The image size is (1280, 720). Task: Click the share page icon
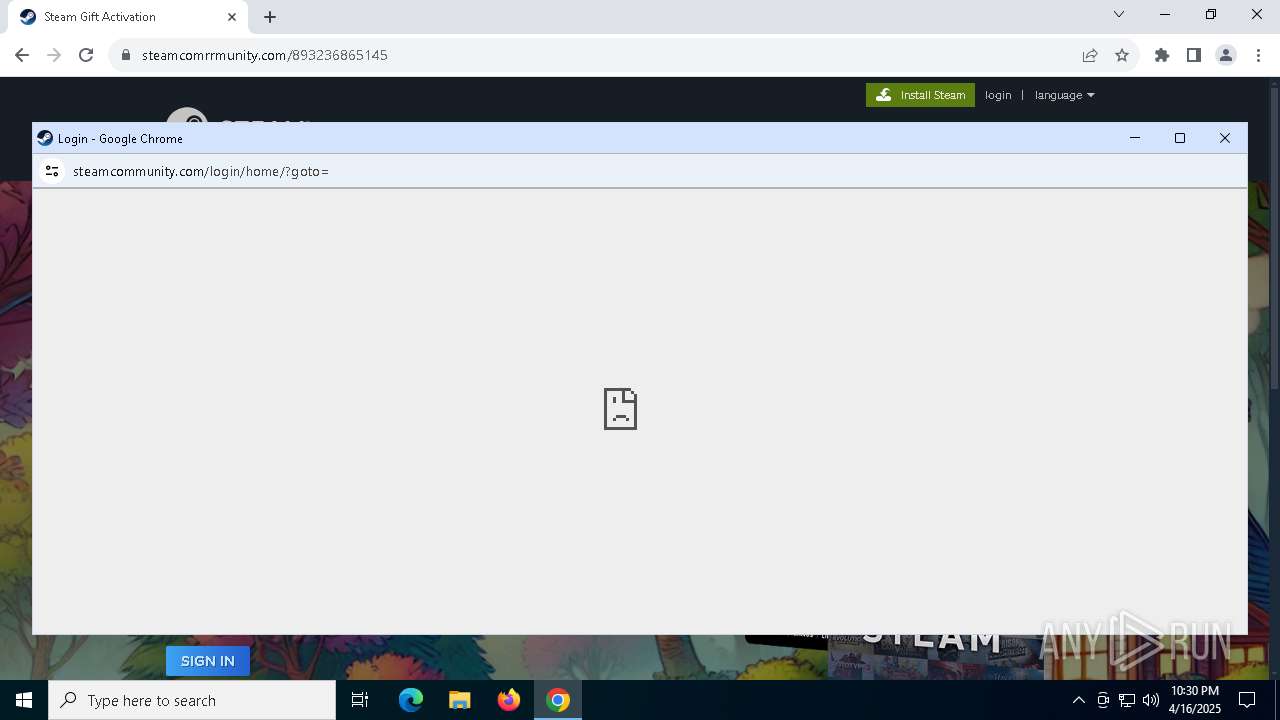1090,55
